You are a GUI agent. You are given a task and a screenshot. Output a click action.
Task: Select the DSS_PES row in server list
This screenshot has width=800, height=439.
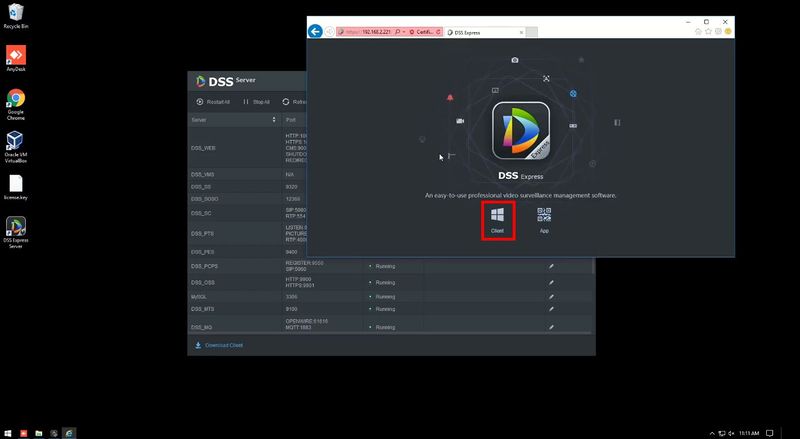(247, 252)
